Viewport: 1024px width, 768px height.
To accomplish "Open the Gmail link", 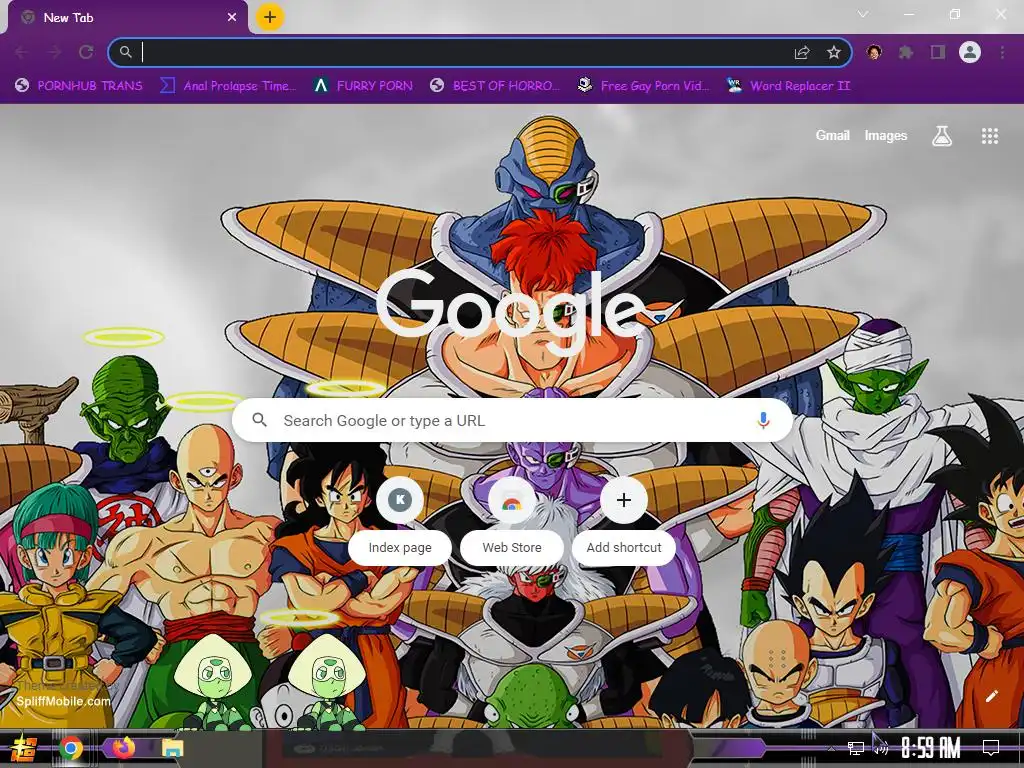I will (x=833, y=136).
